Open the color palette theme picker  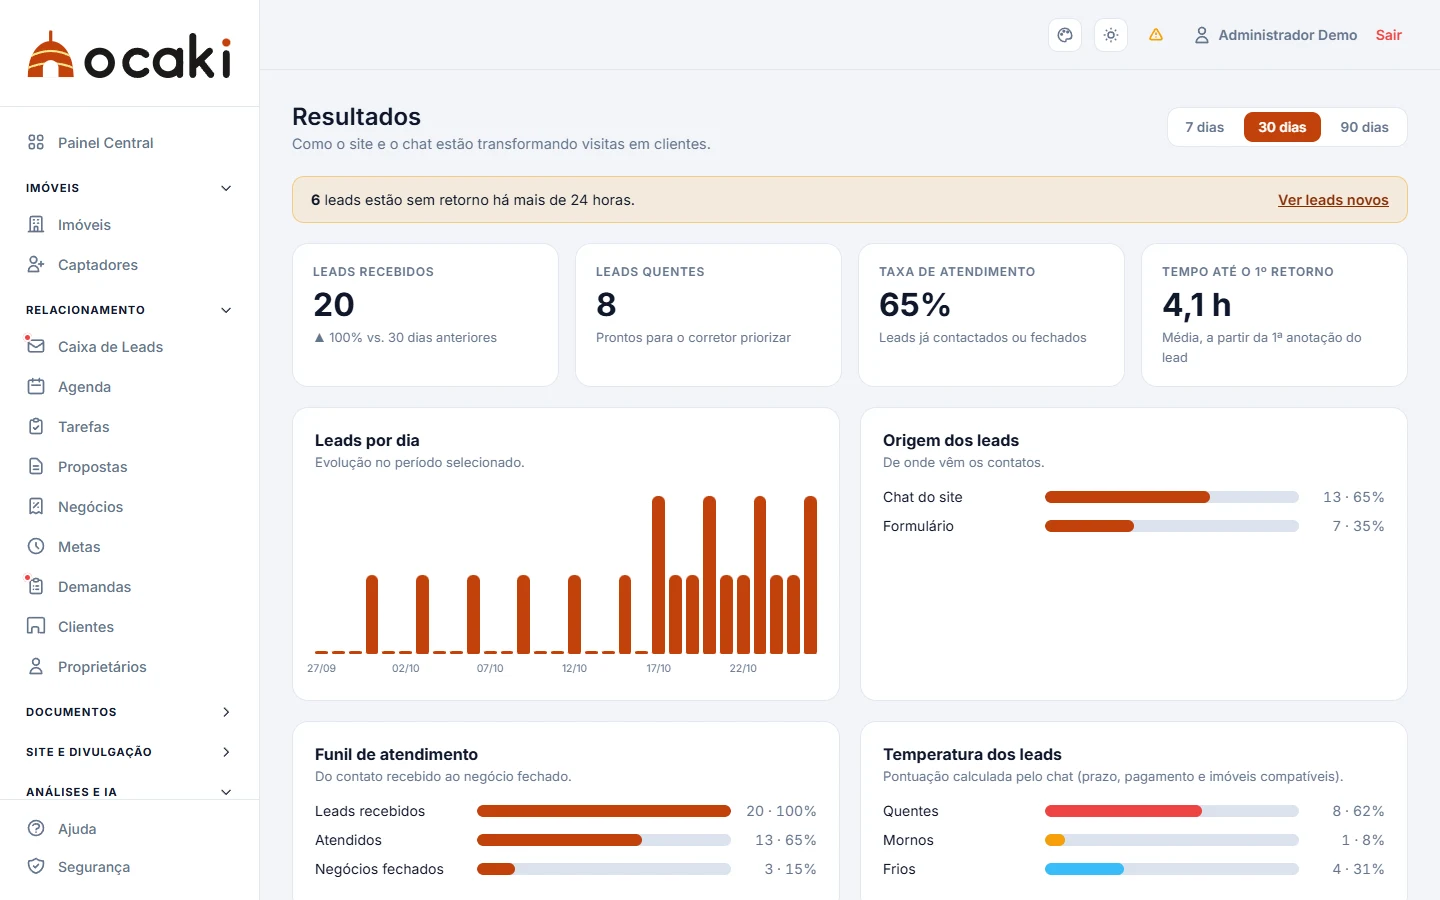click(x=1065, y=35)
